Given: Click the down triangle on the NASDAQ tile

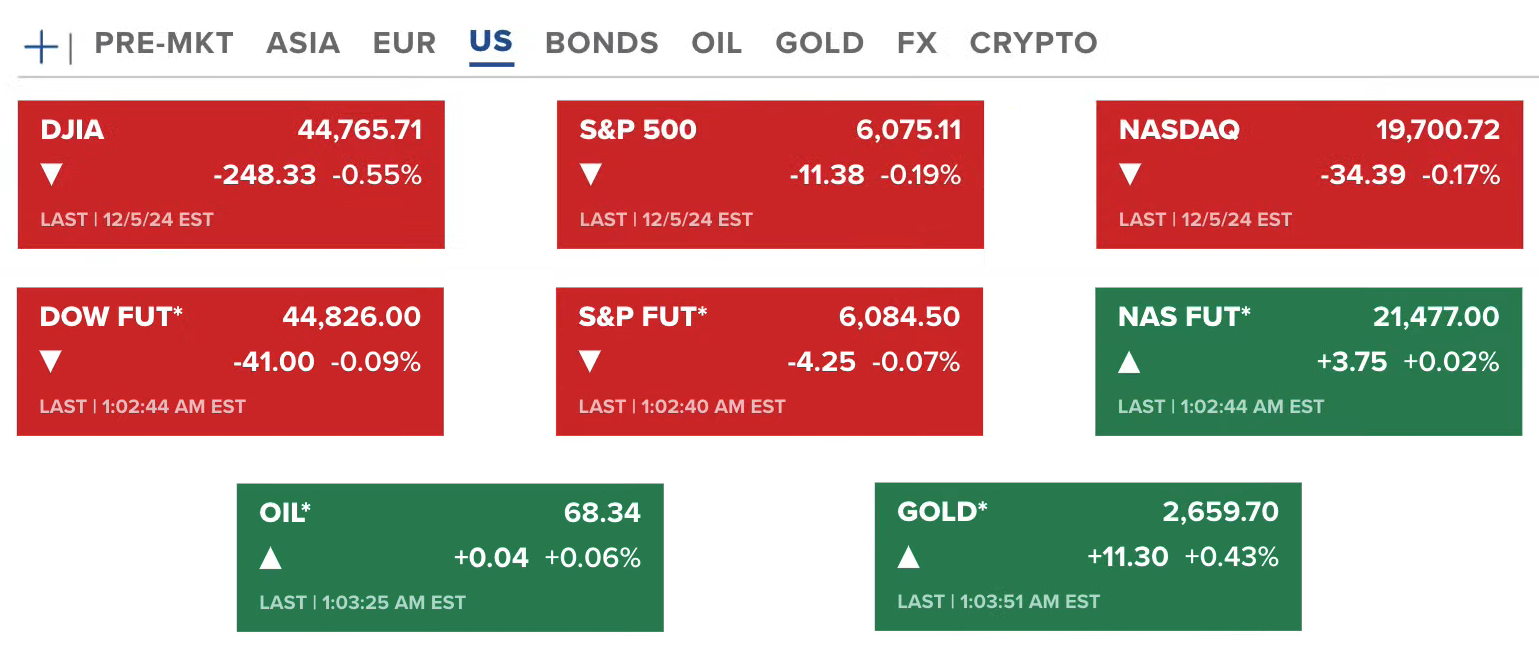Looking at the screenshot, I should pos(1129,174).
